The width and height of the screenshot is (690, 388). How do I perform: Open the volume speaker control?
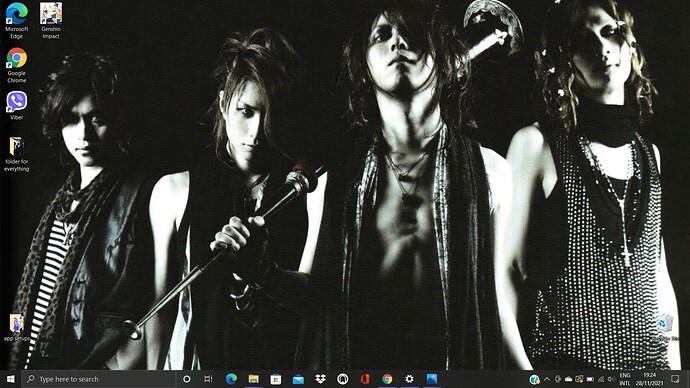[610, 379]
